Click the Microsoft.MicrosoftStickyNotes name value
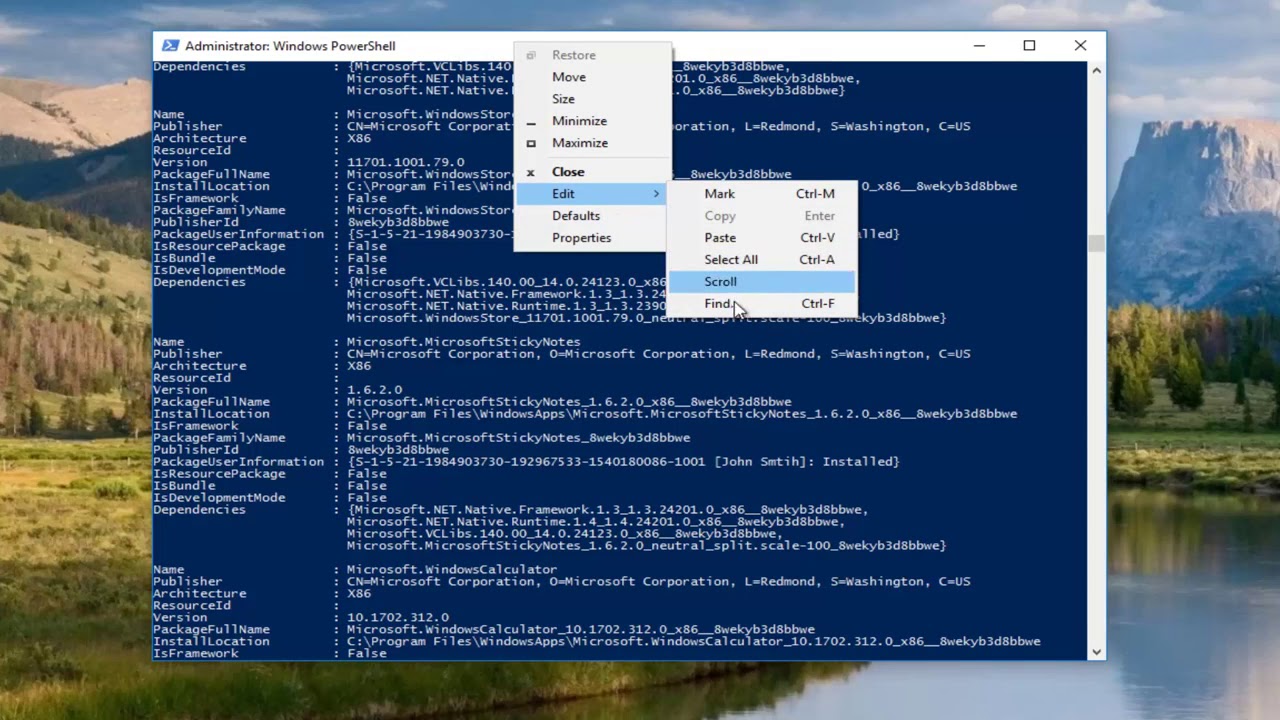 [x=463, y=342]
